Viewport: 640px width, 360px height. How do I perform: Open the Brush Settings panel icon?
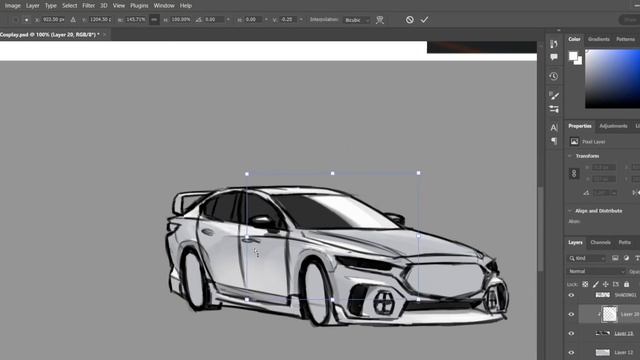[554, 109]
